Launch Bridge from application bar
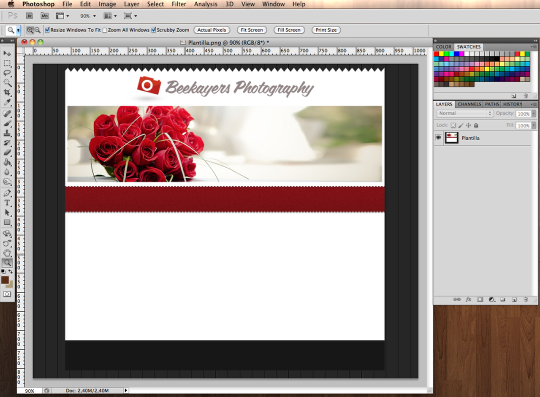The image size is (540, 397). point(29,16)
